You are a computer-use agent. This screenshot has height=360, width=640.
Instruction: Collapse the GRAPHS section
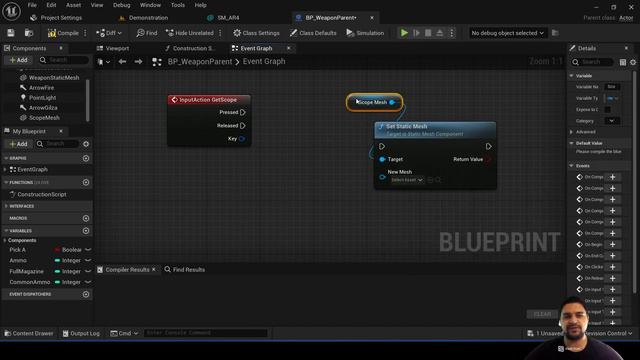click(6, 158)
